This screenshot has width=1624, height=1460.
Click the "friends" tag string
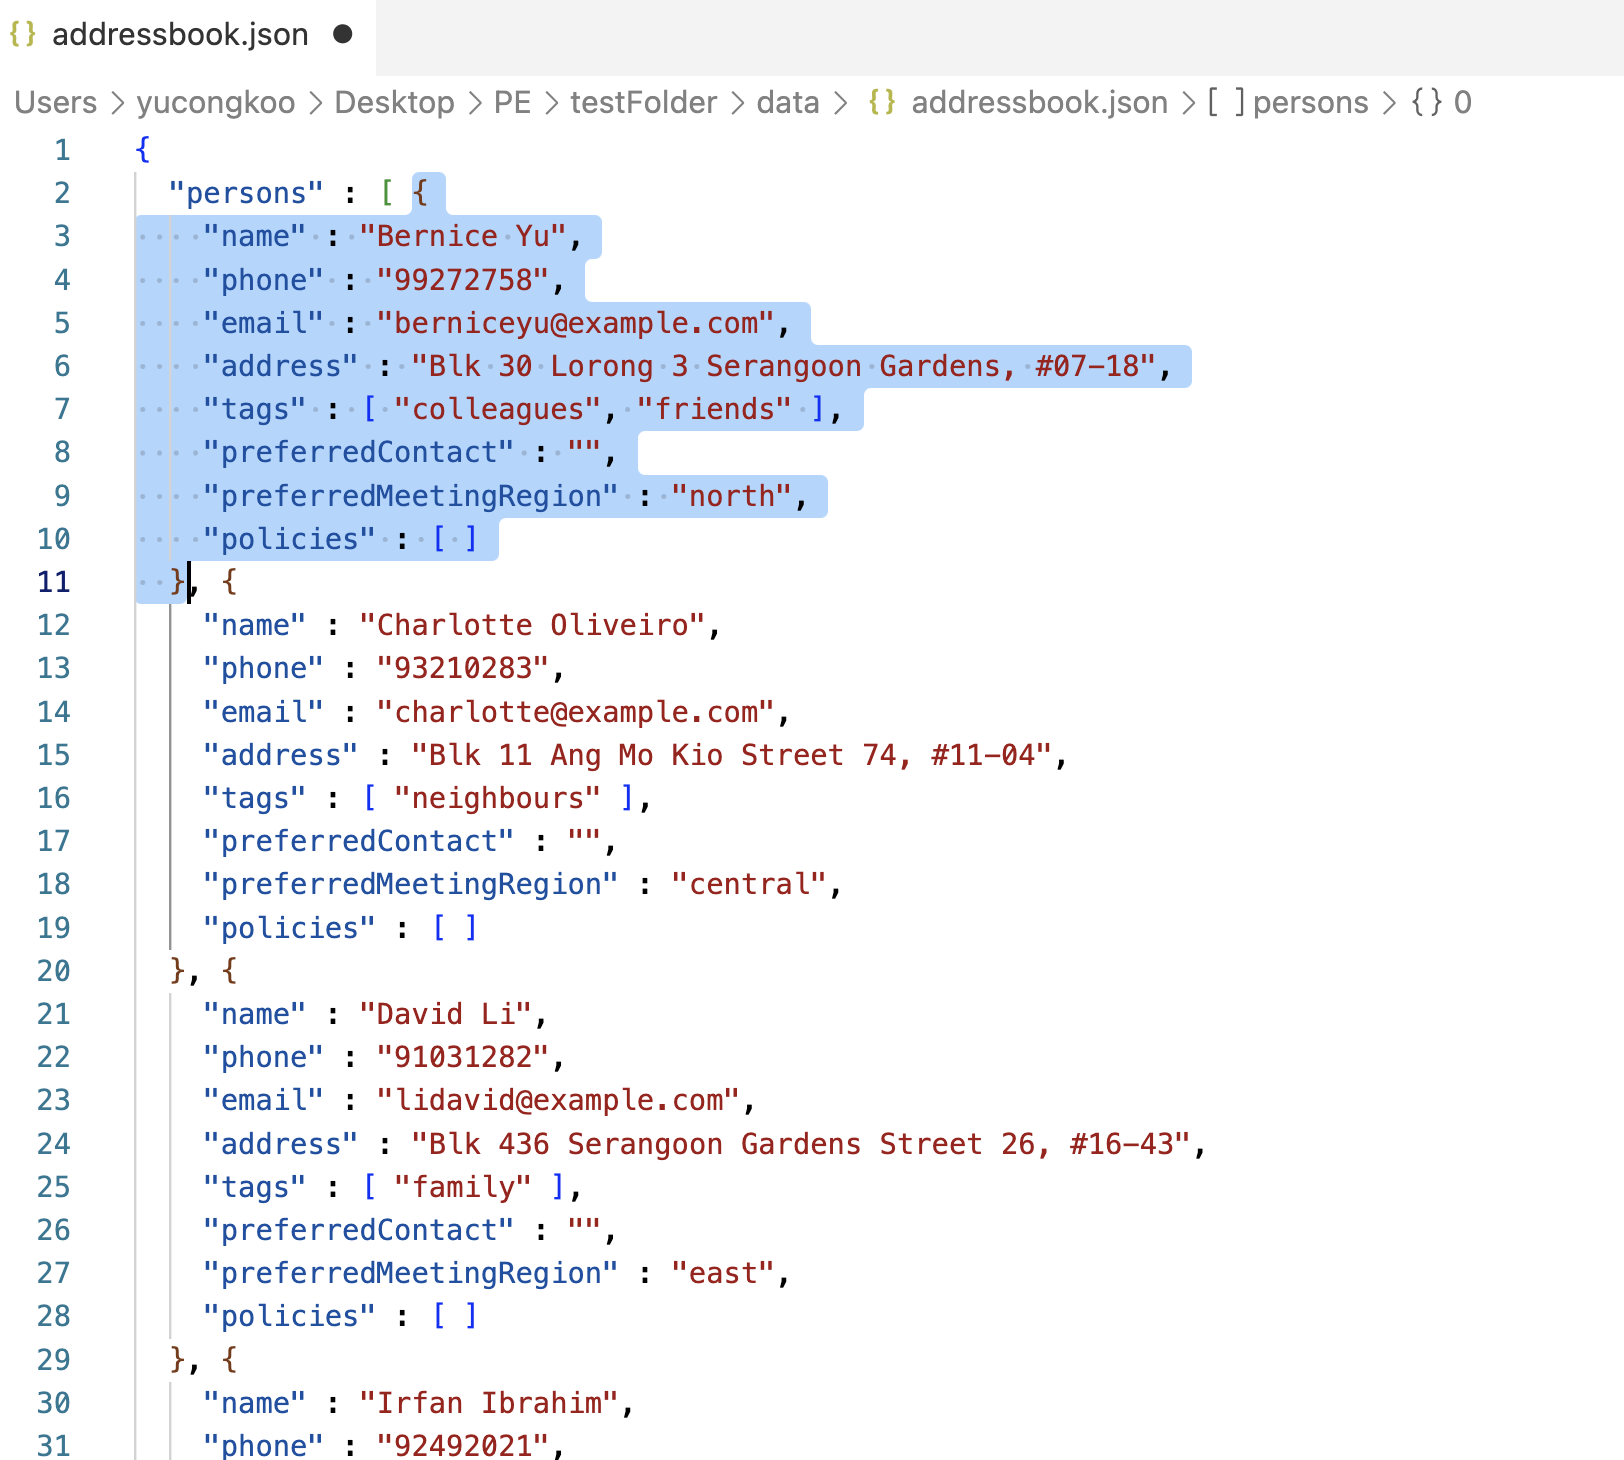pyautogui.click(x=714, y=409)
